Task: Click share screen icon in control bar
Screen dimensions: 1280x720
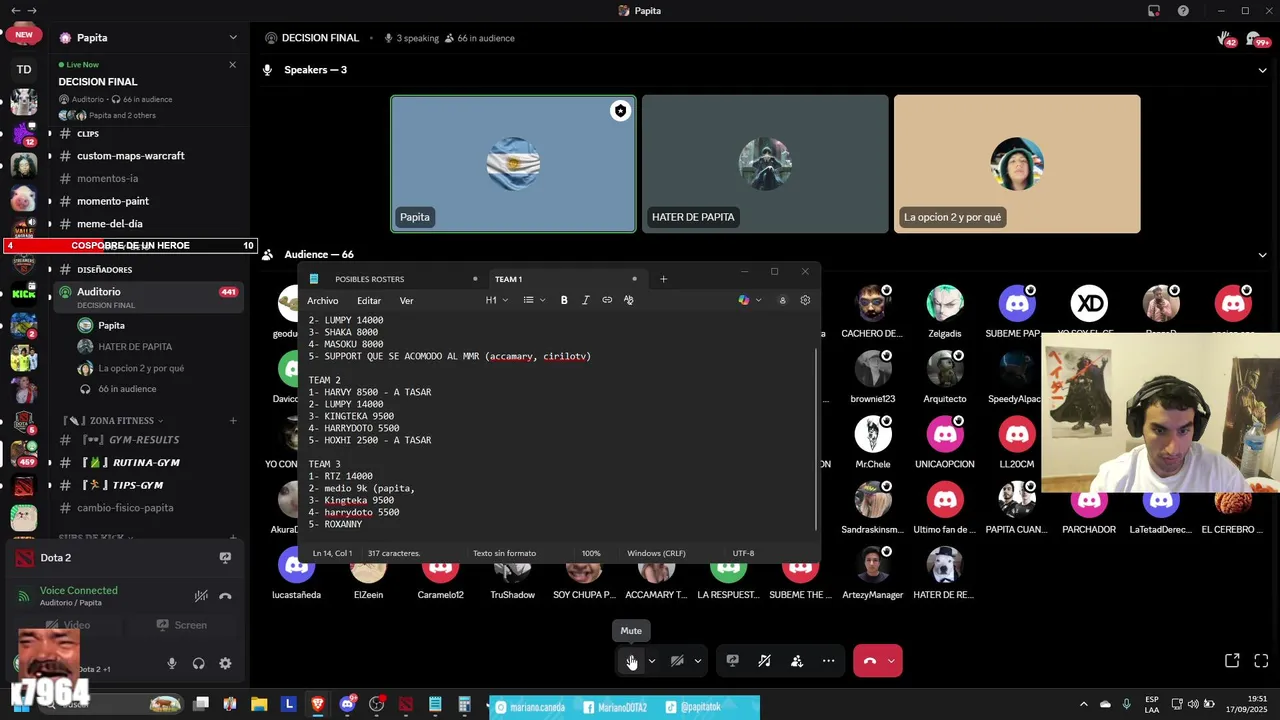Action: click(732, 661)
